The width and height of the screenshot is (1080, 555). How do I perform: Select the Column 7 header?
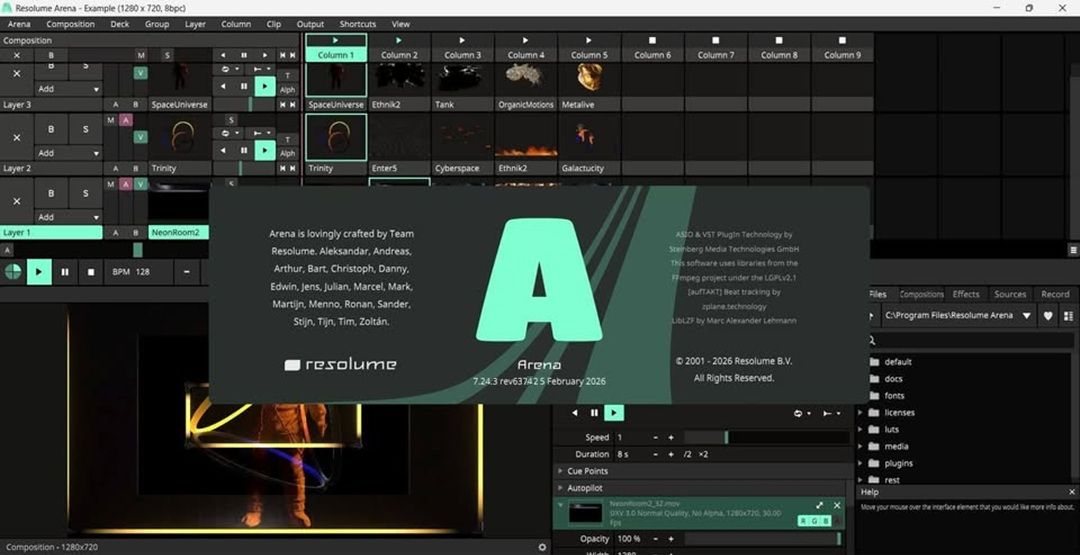[x=716, y=55]
